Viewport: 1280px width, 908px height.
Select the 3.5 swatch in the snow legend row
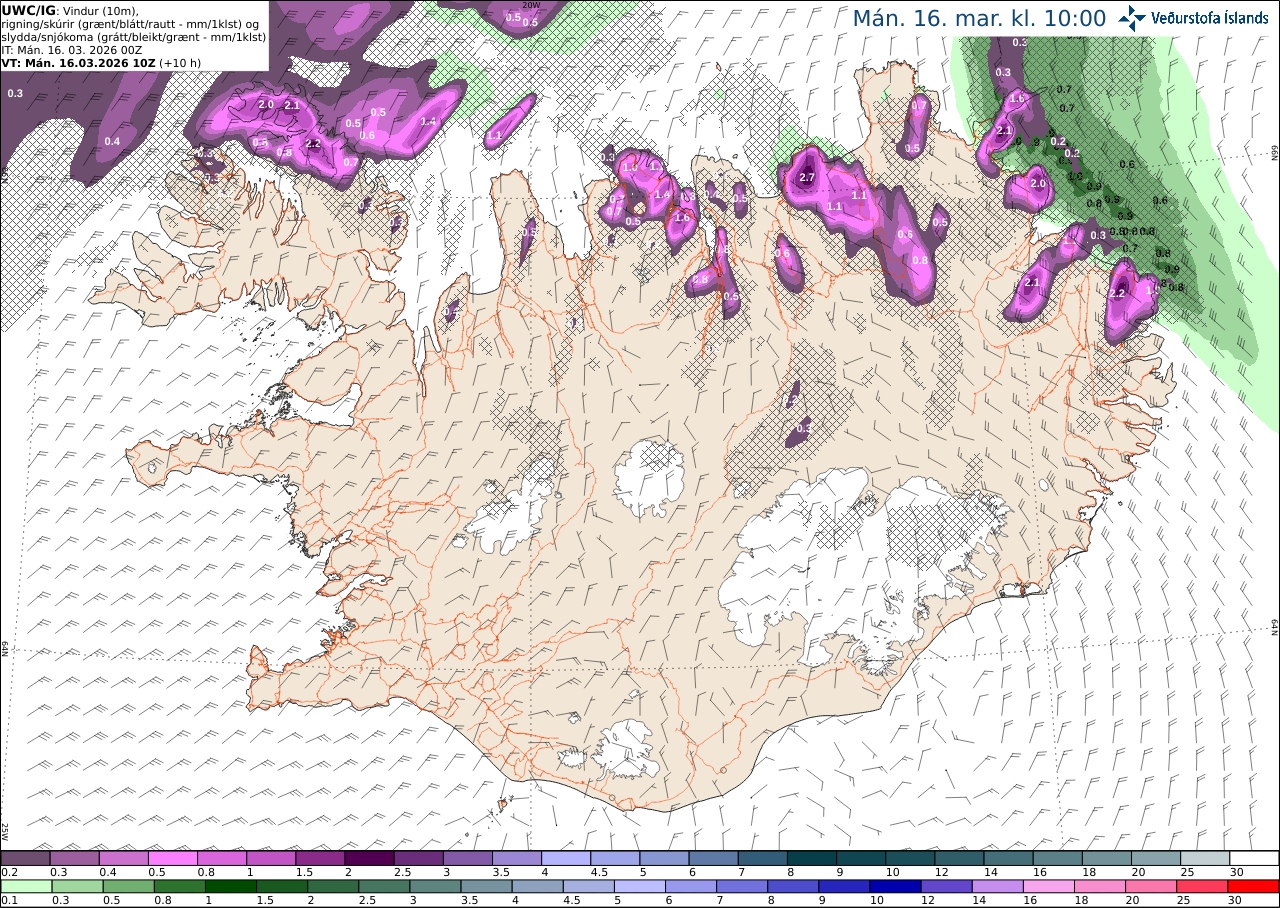coord(516,858)
